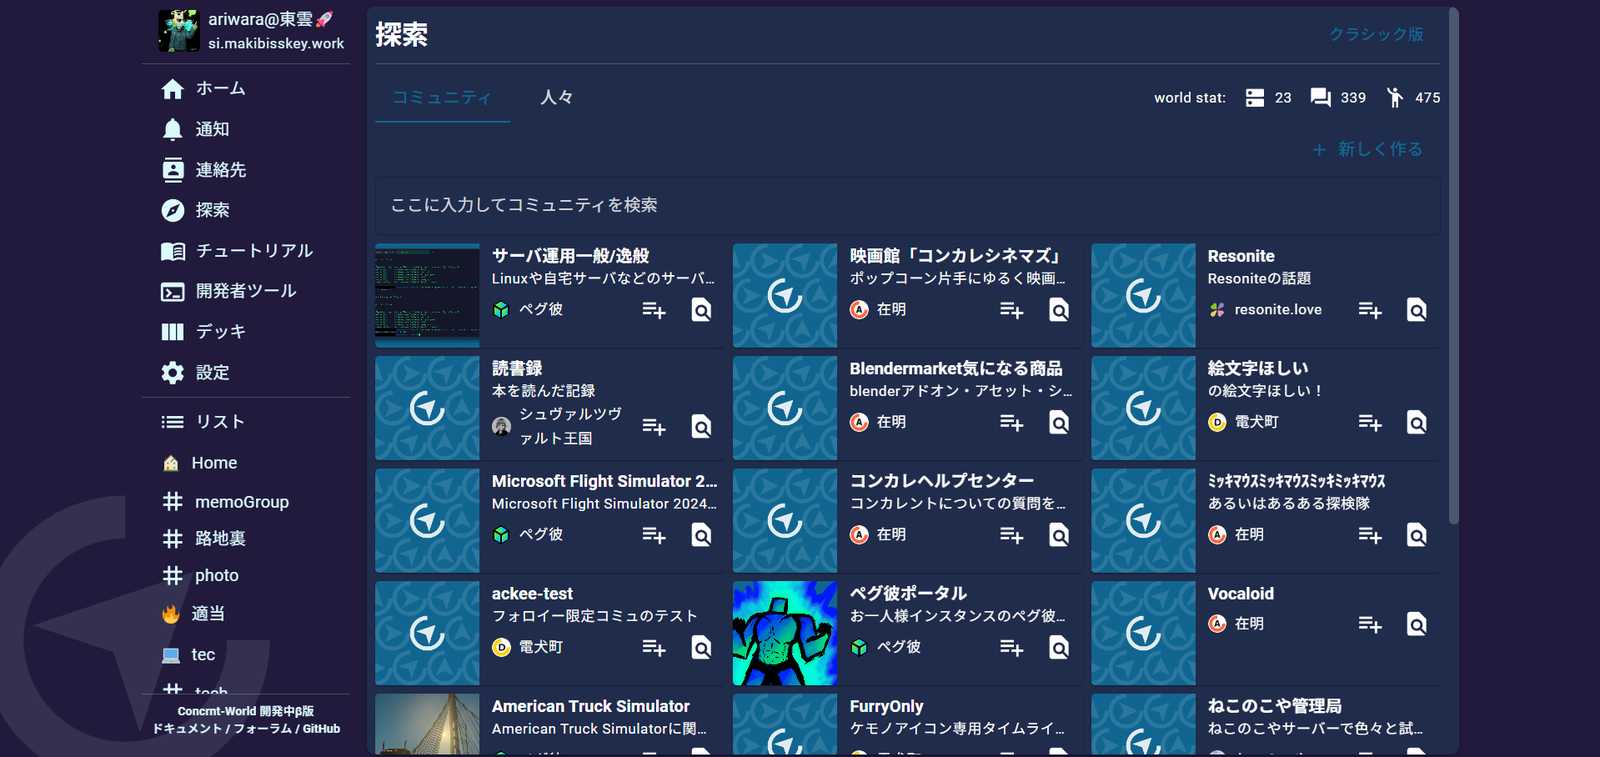
Task: Click the world stat messages icon
Action: (1321, 98)
